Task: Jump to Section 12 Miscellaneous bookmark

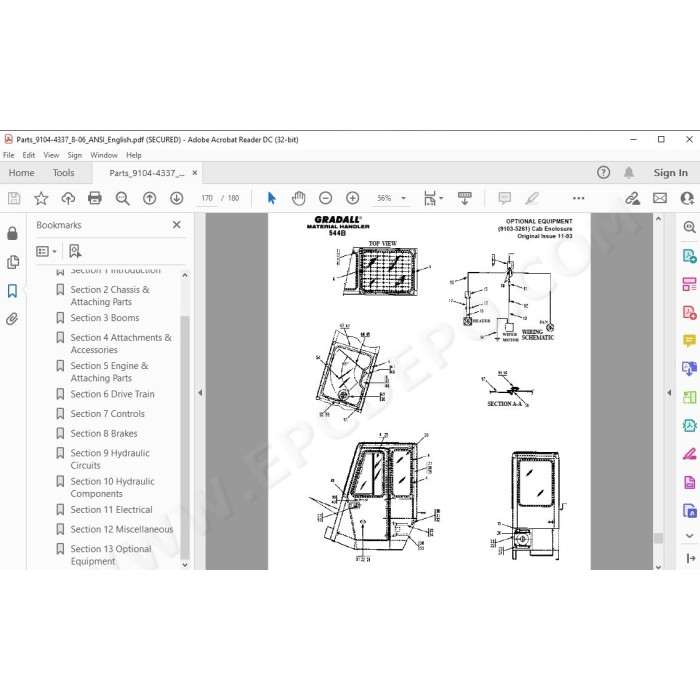Action: point(121,529)
